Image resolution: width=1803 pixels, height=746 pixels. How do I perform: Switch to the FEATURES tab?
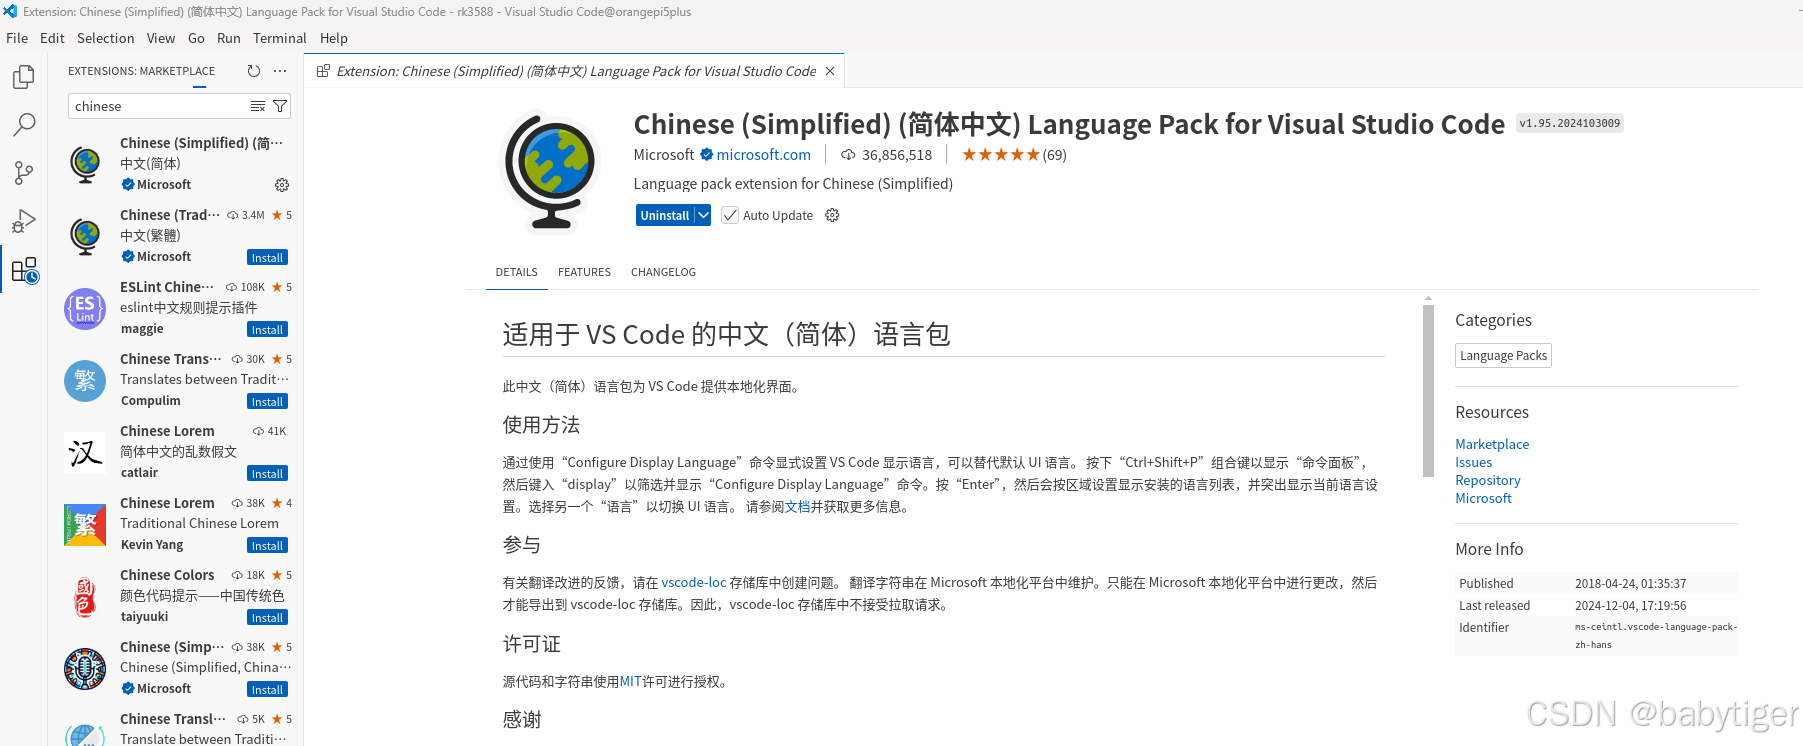(x=584, y=272)
